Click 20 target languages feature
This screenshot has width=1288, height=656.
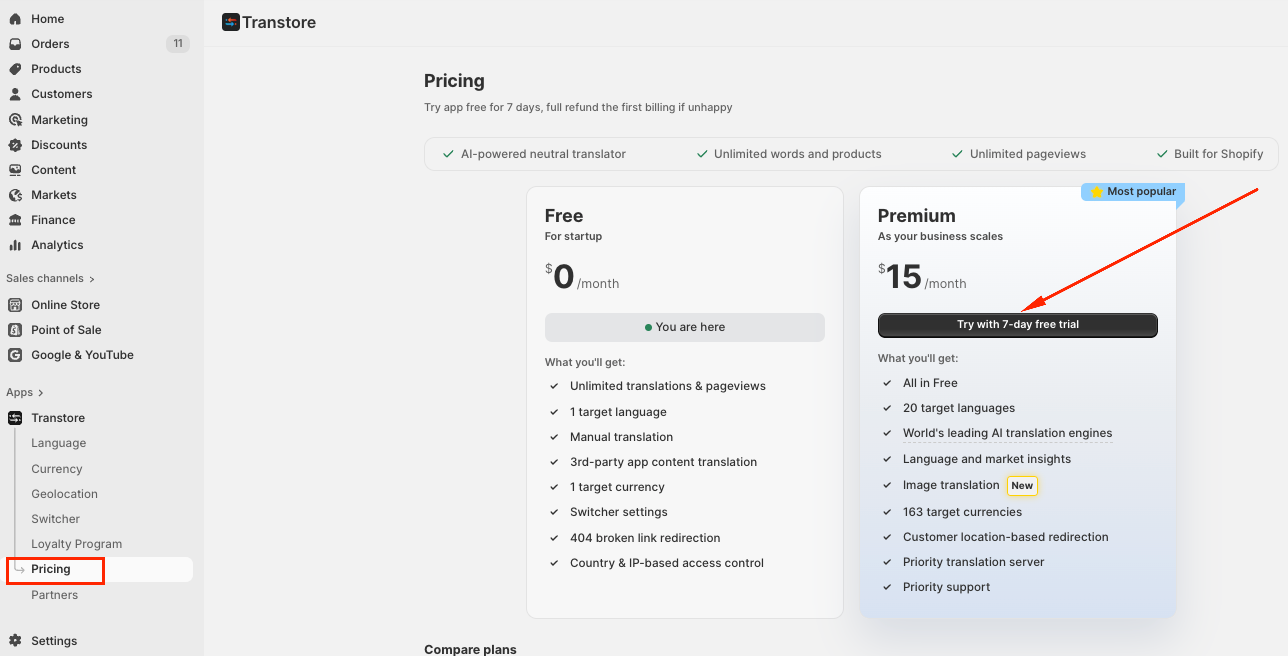point(959,408)
